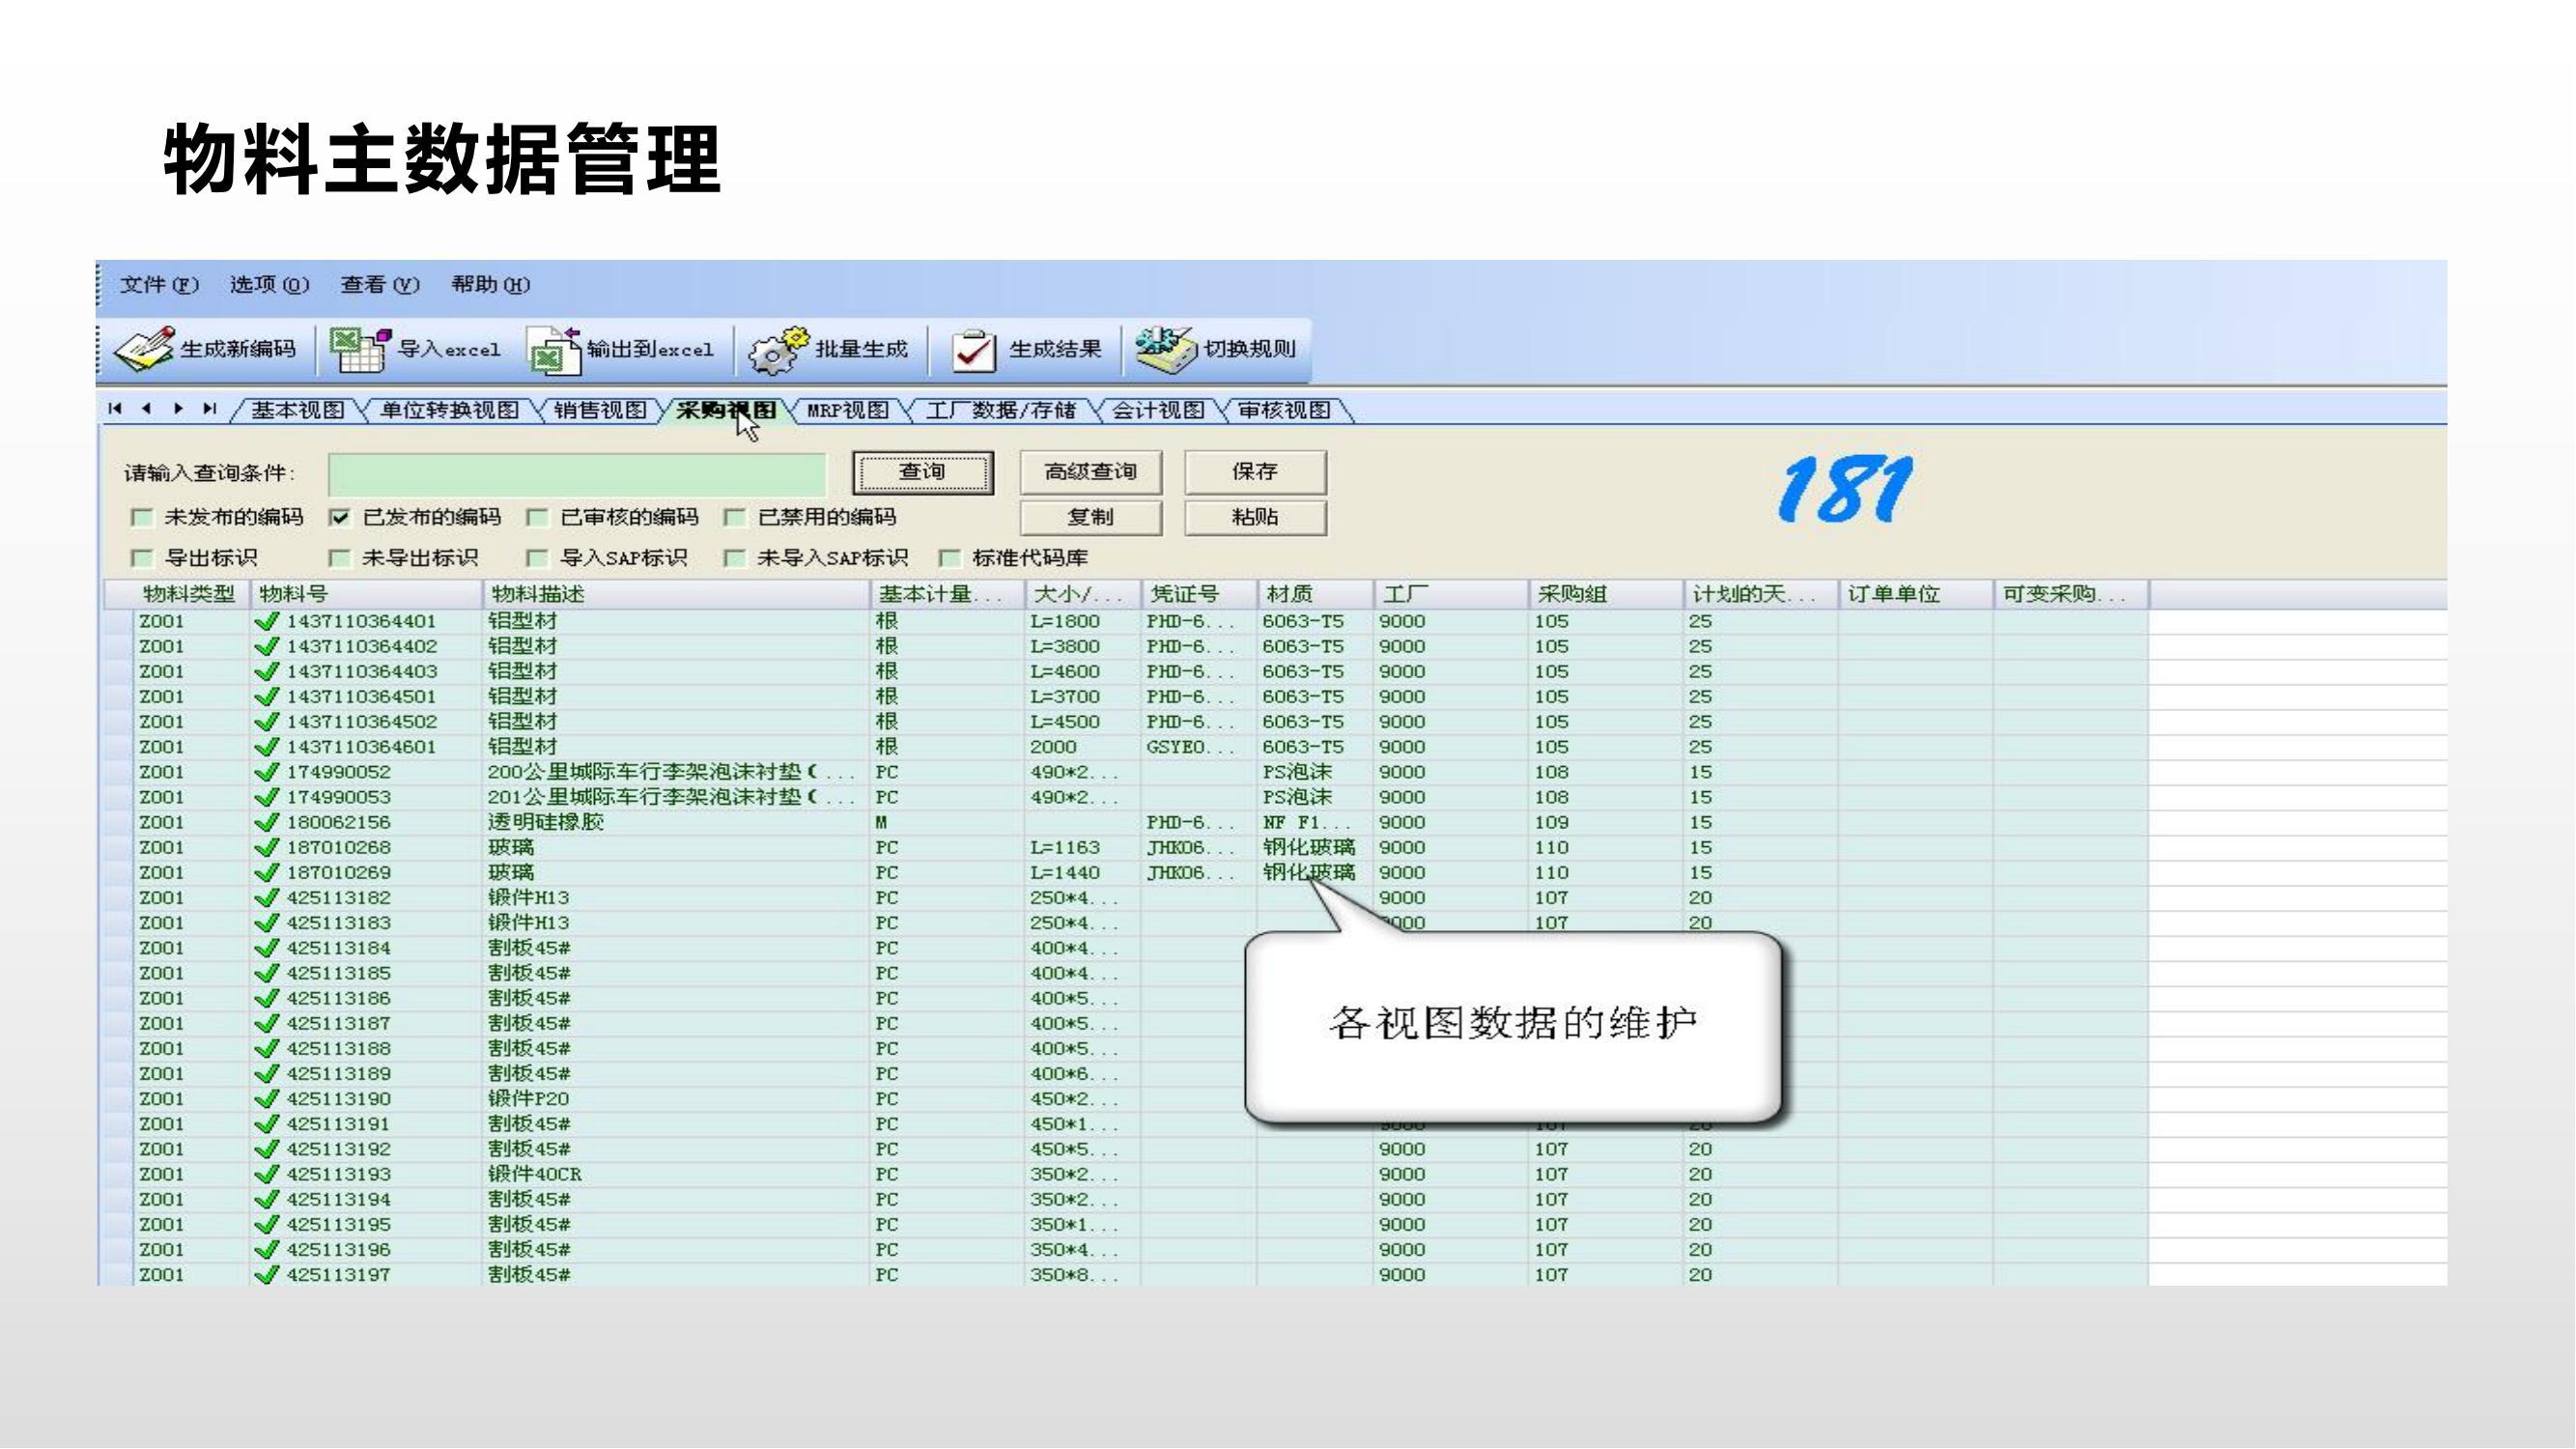Enable the 导出标识 checkbox
This screenshot has width=2576, height=1449.
point(142,558)
